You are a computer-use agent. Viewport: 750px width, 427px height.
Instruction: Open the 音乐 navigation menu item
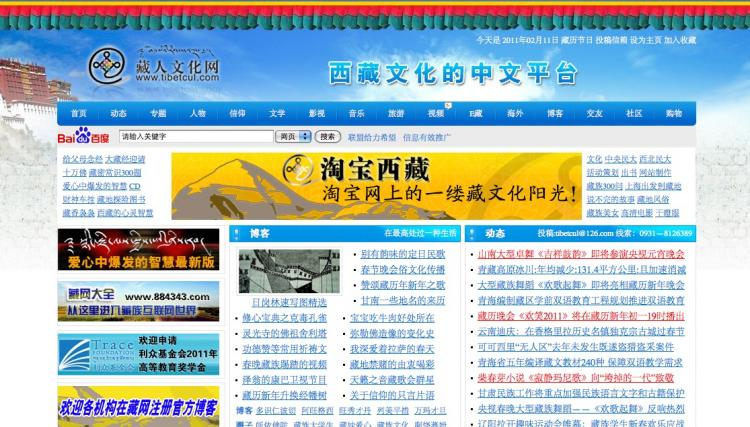(357, 114)
